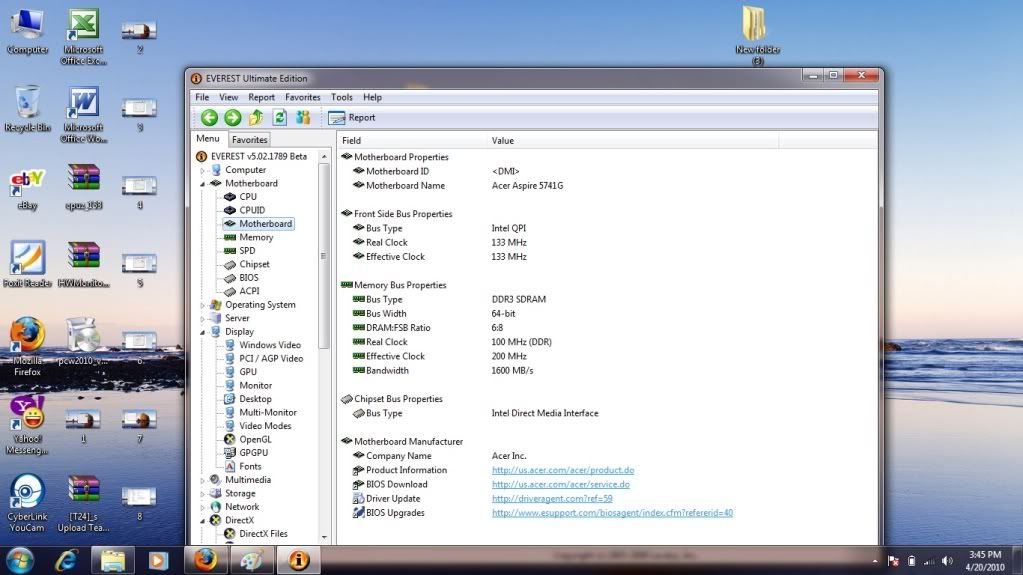Viewport: 1023px width, 575px height.
Task: Open Internet Explorer from the taskbar
Action: 66,561
